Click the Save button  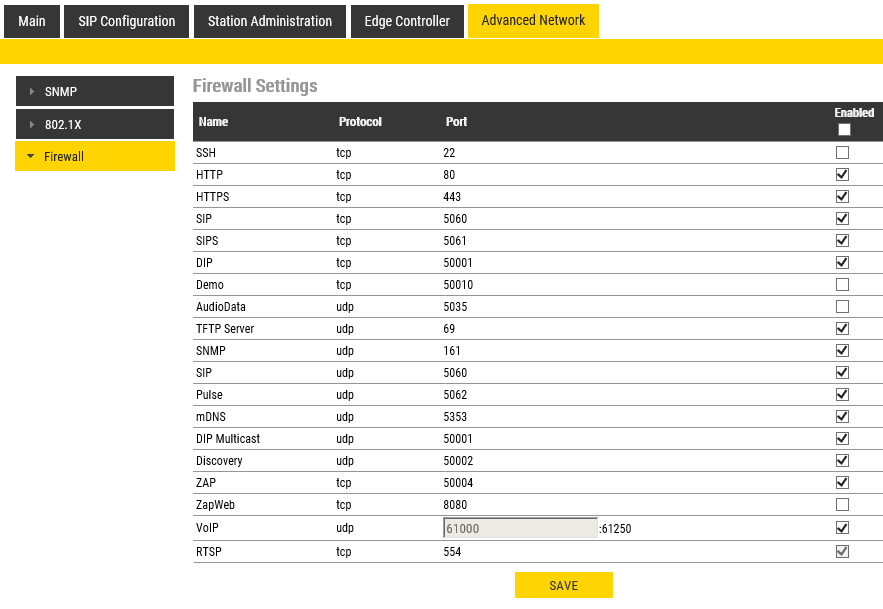tap(563, 586)
